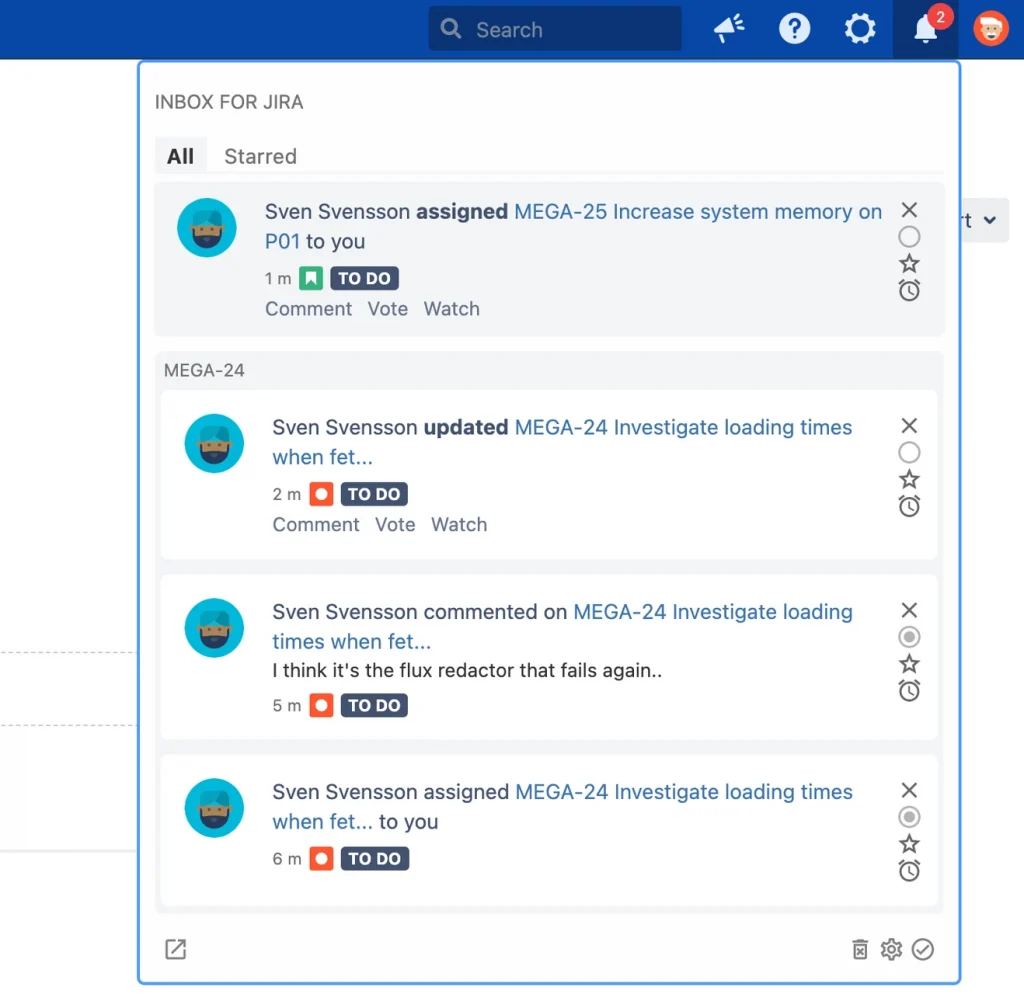The width and height of the screenshot is (1024, 994).
Task: Click Sven Svensson avatar on commented notification
Action: pos(214,628)
